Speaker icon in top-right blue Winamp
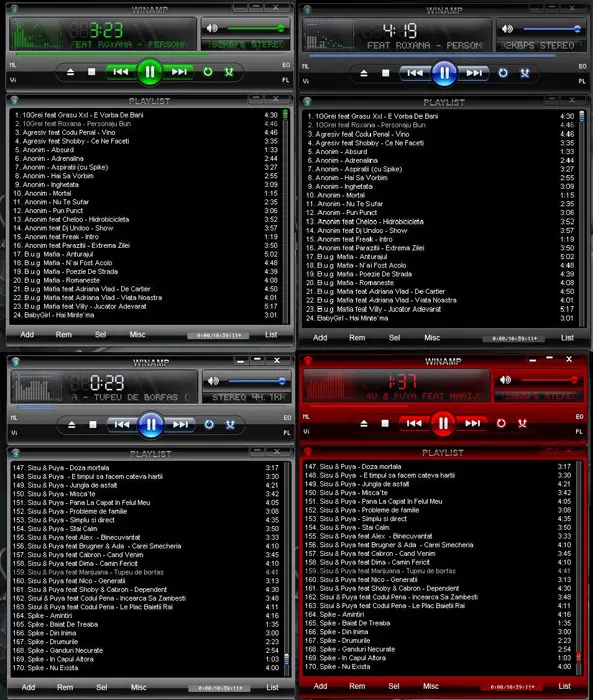The height and width of the screenshot is (700, 593). point(507,29)
